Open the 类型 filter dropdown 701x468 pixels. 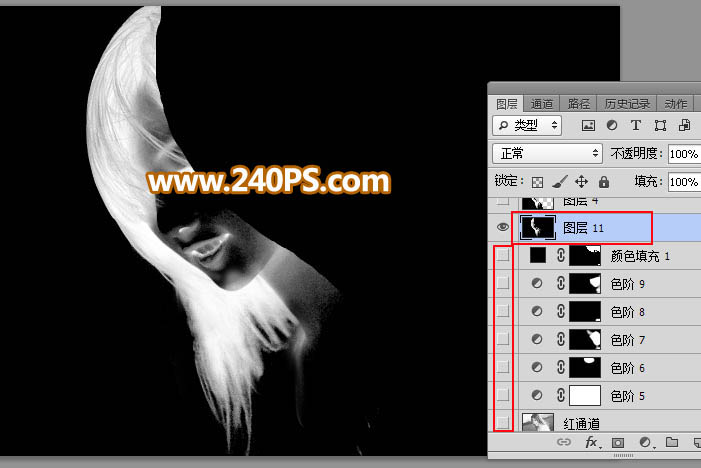tap(527, 125)
